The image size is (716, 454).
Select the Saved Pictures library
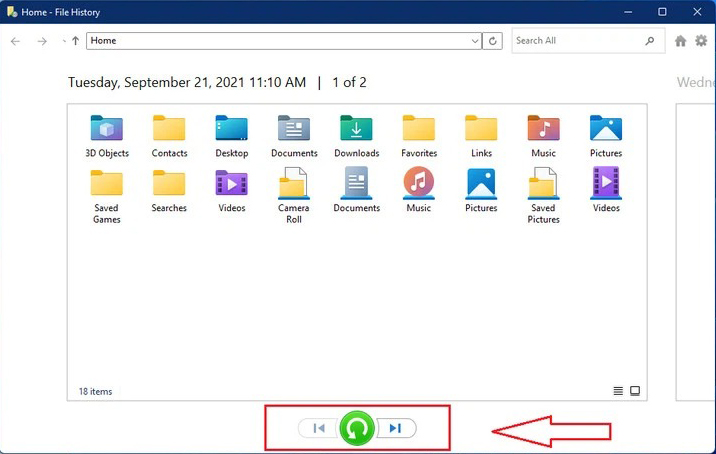click(x=543, y=196)
